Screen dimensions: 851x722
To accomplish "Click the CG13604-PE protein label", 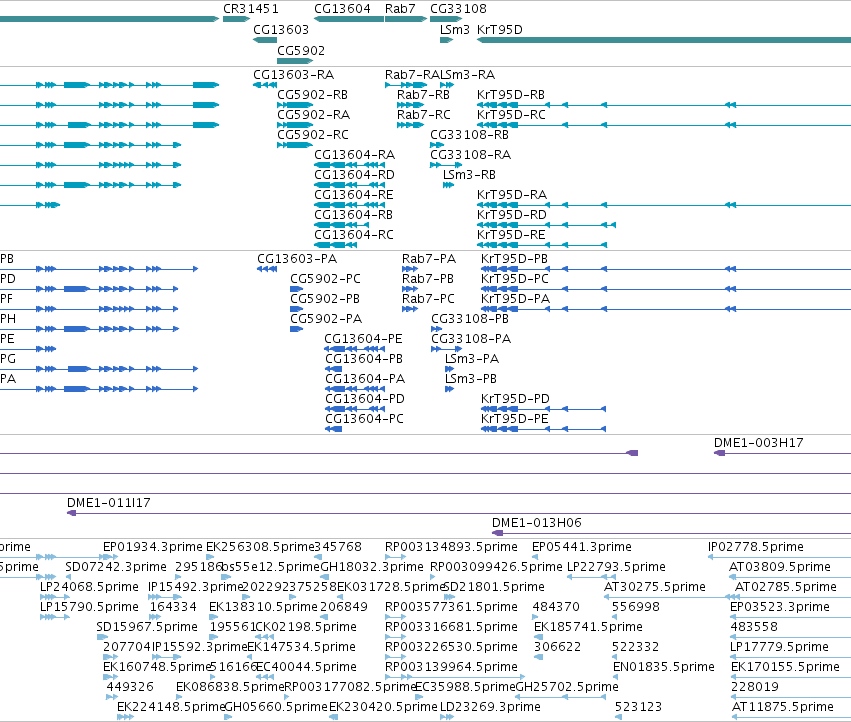I will tap(363, 338).
